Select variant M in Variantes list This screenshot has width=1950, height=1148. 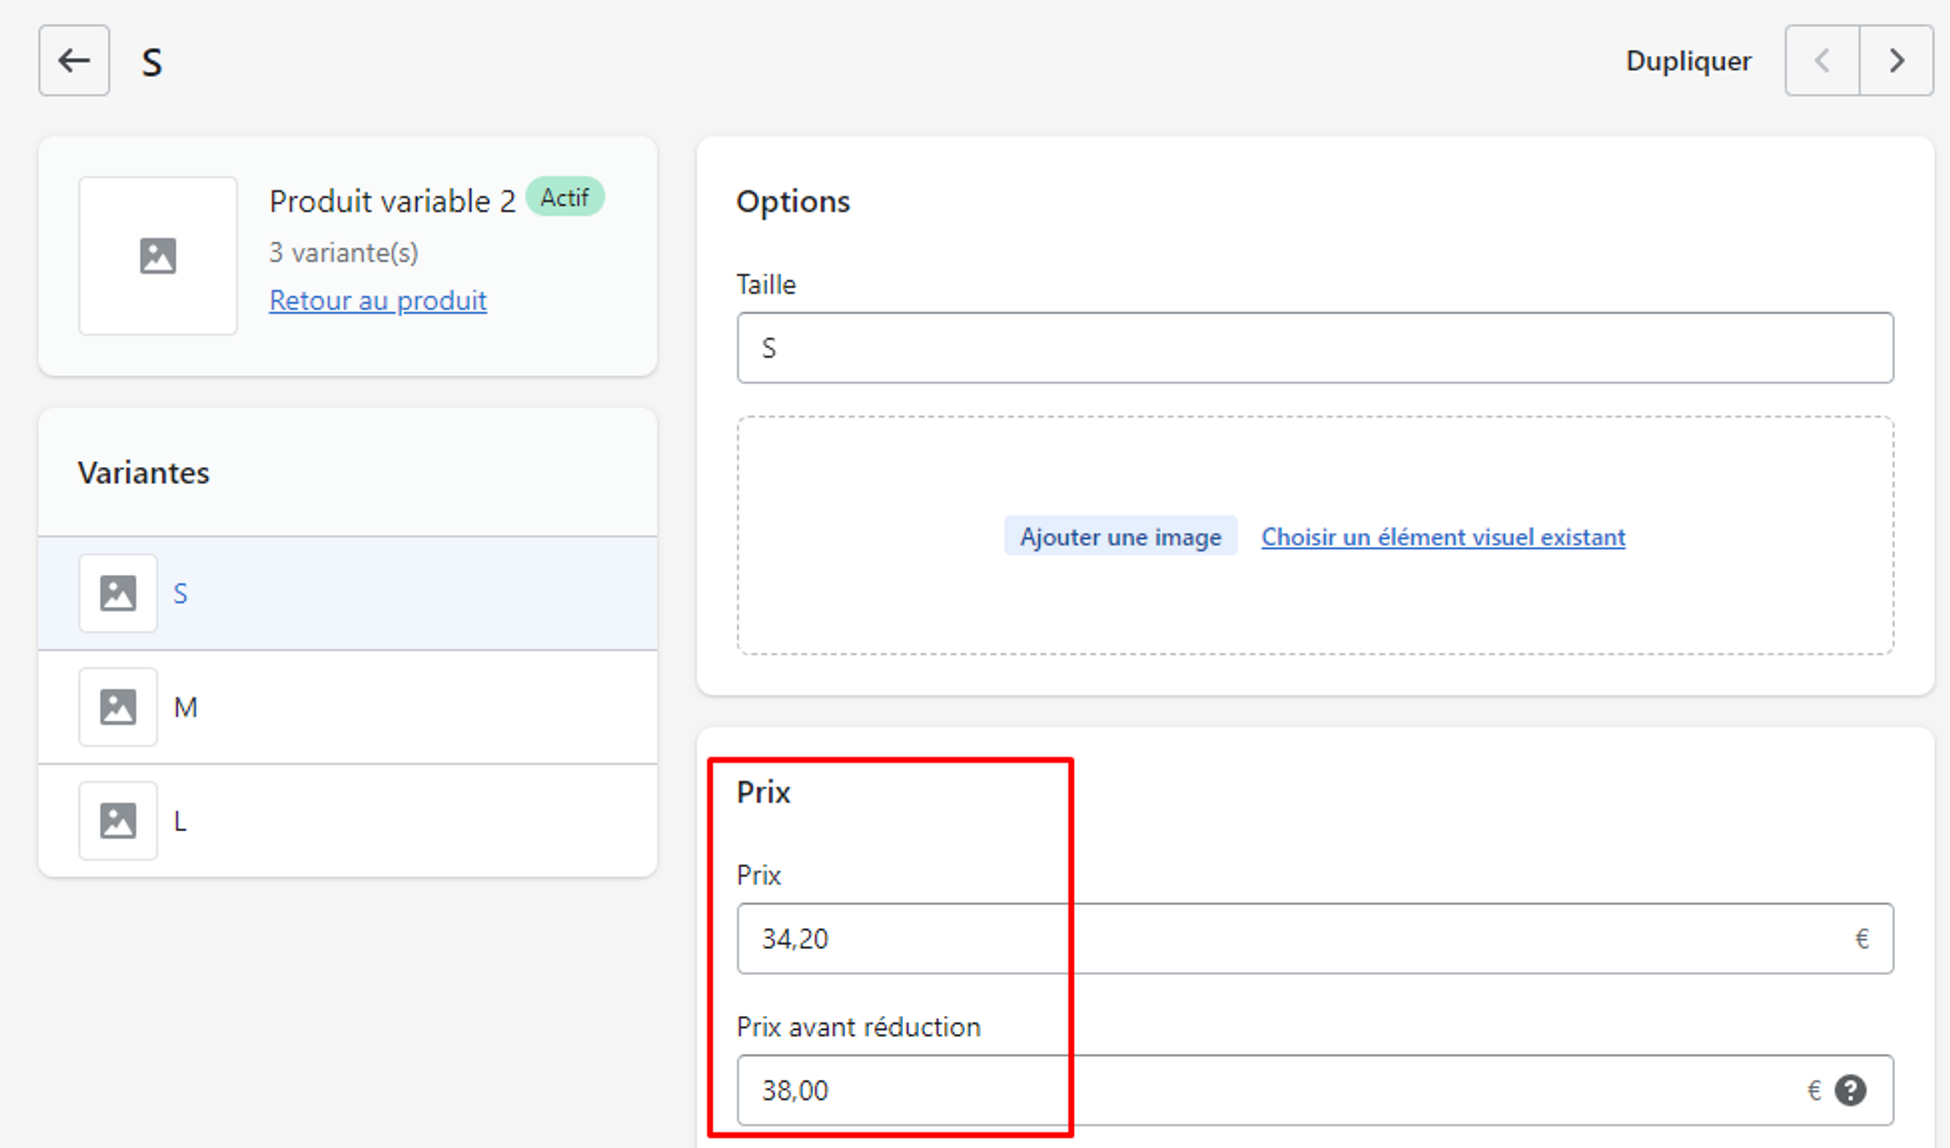(x=348, y=707)
